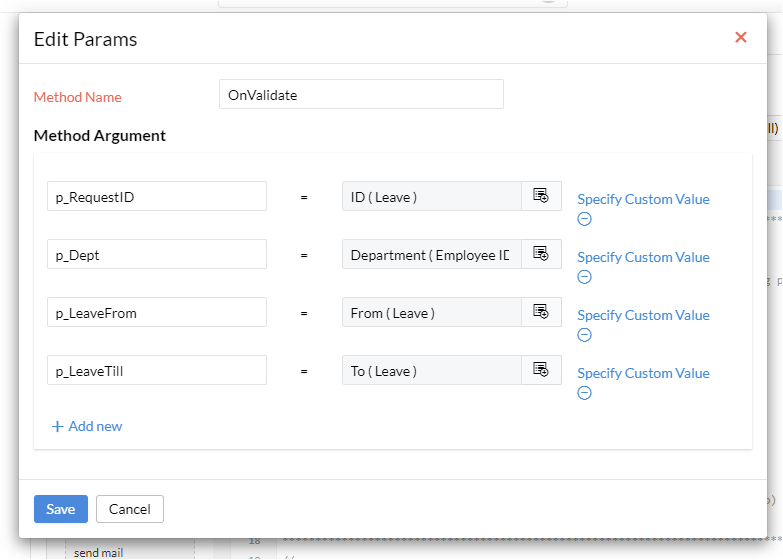783x560 pixels.
Task: Remove the p_LeaveFrom argument row
Action: point(584,335)
